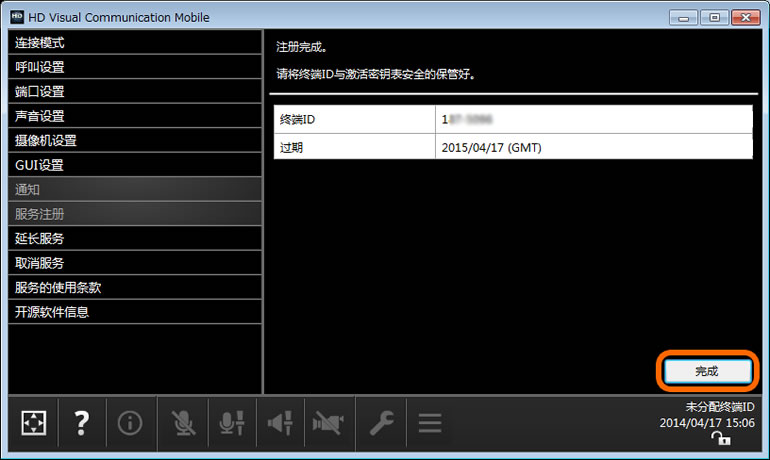Screen dimensions: 770x460
Task: Minimize the HD Visual Communication window
Action: pyautogui.click(x=683, y=18)
